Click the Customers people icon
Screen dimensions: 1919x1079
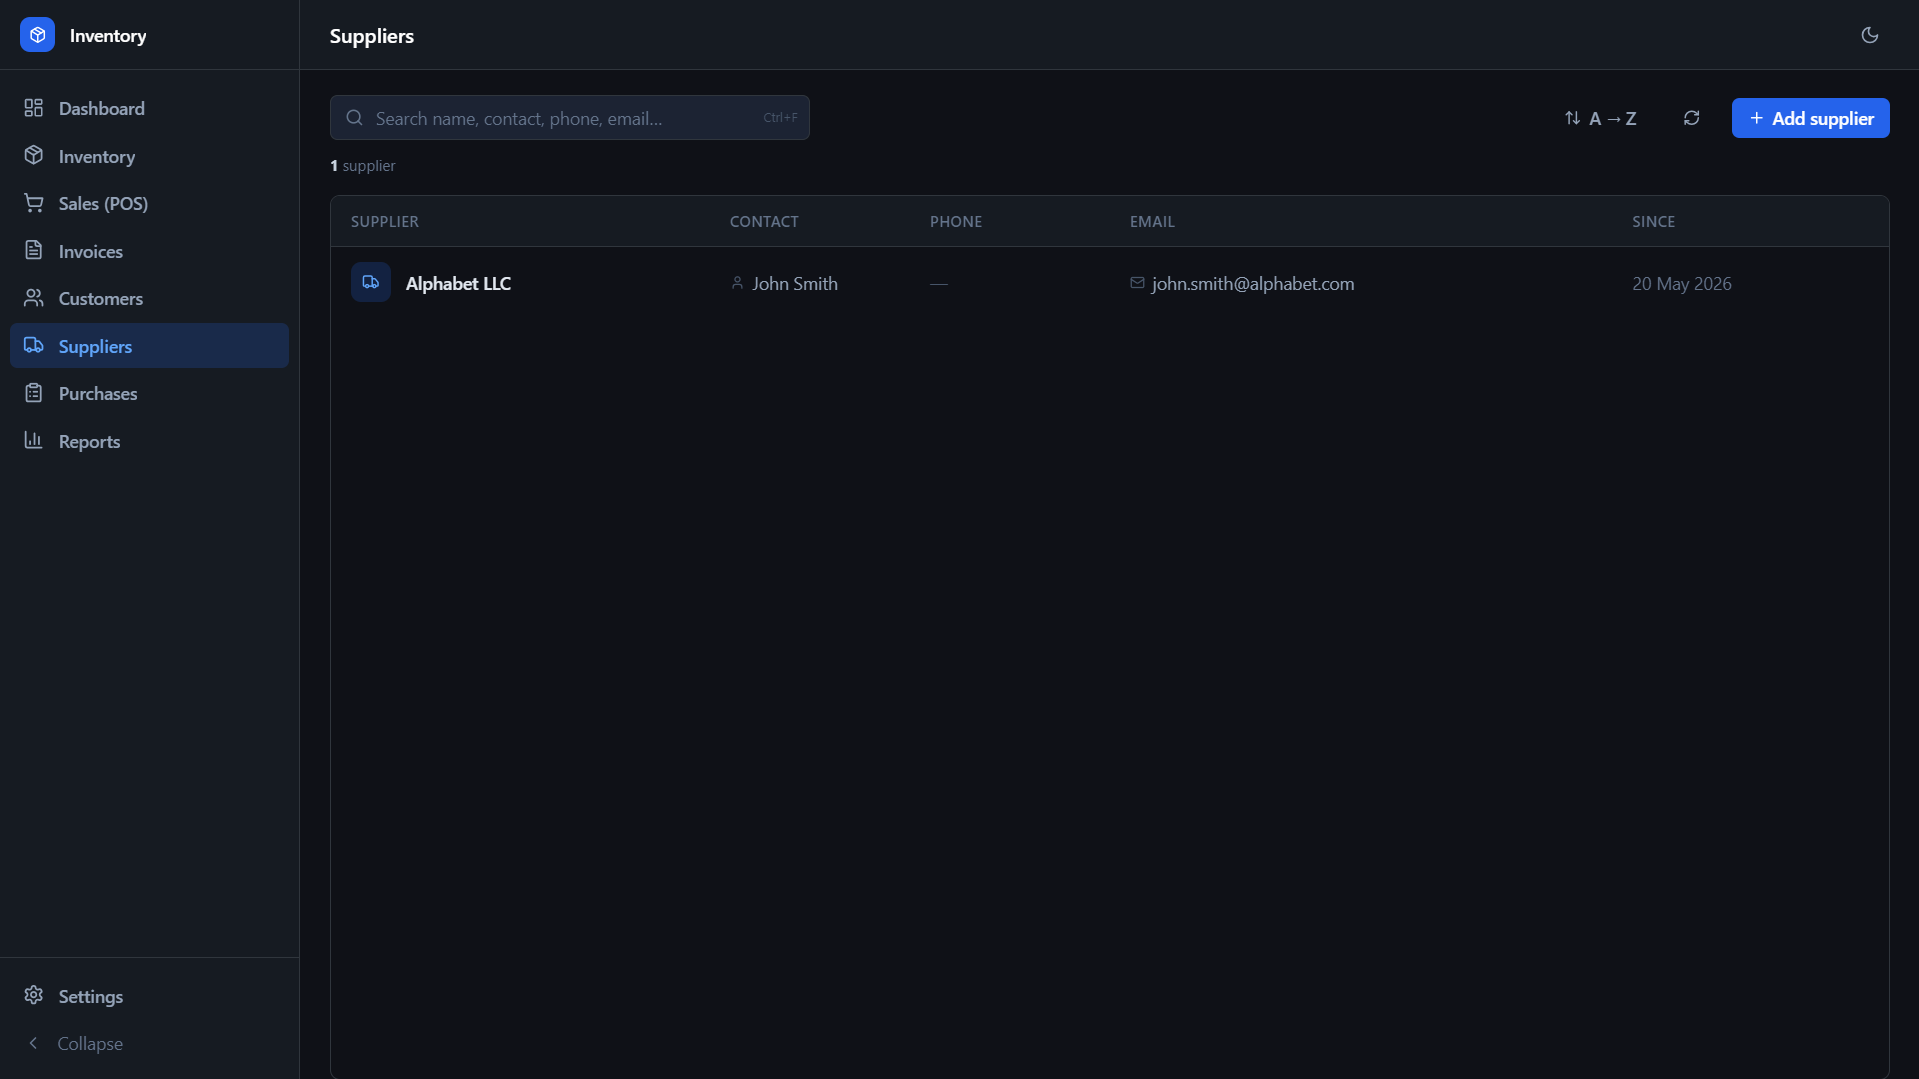[34, 297]
